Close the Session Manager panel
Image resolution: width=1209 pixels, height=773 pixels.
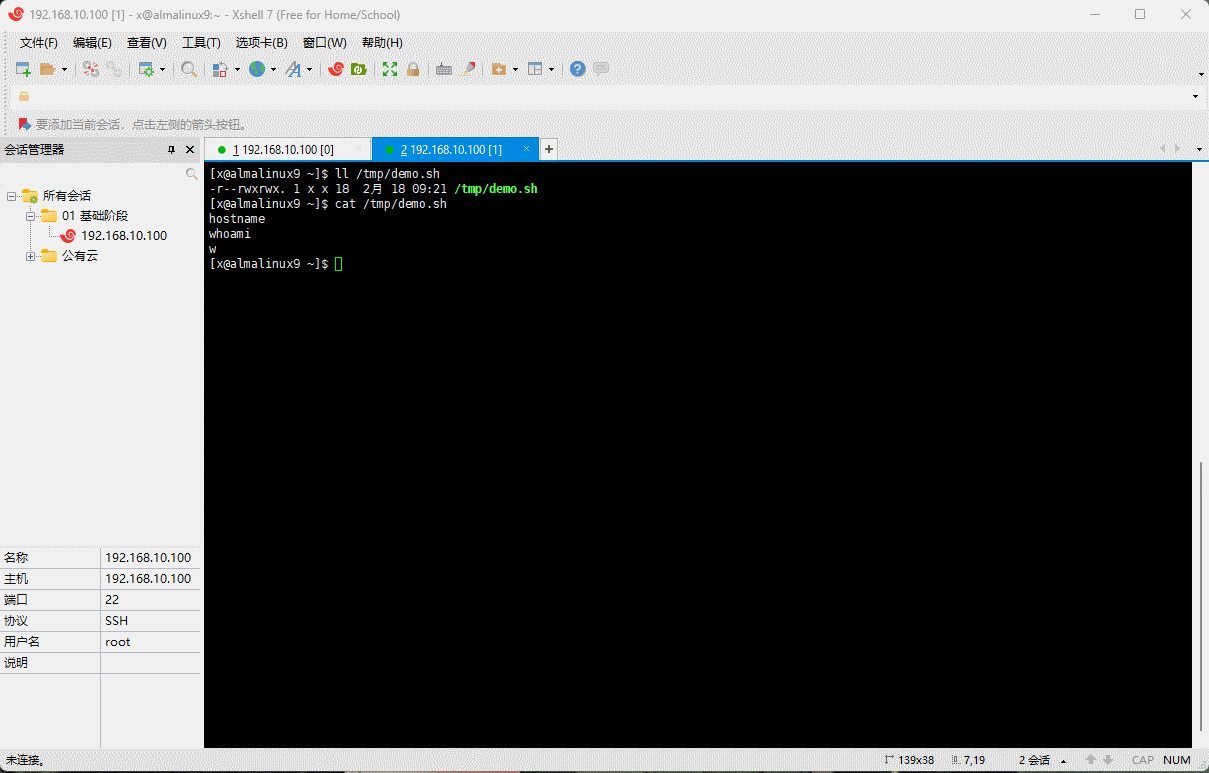(x=190, y=150)
